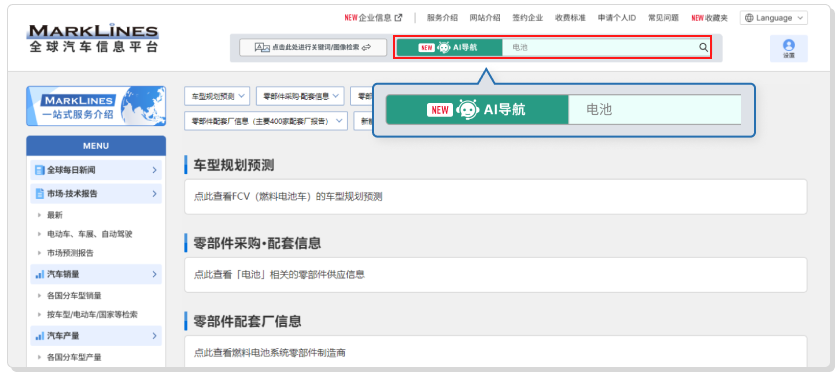Select 按车型/电动车/国家等检索 in the side menu
Image resolution: width=840 pixels, height=385 pixels.
92,314
